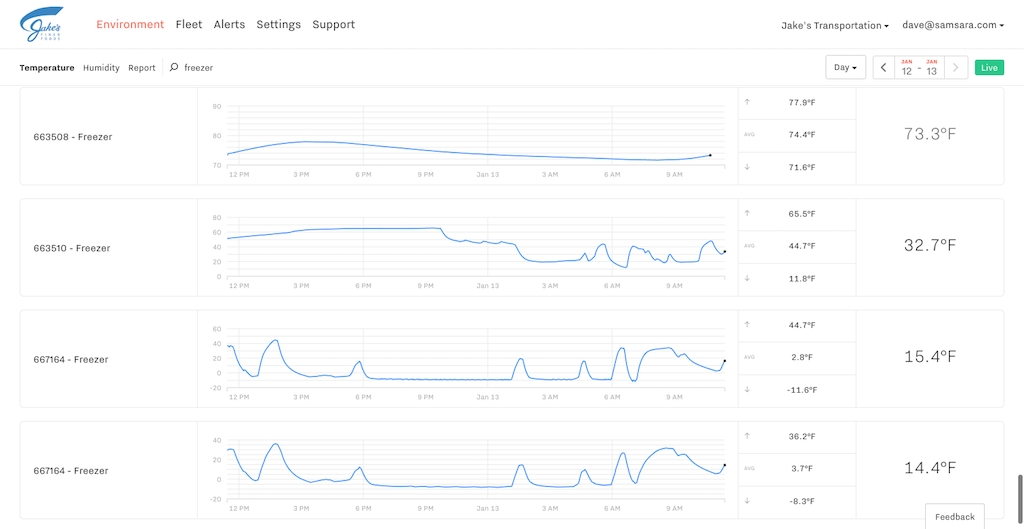Open dave@samsara.com account dropdown

953,25
